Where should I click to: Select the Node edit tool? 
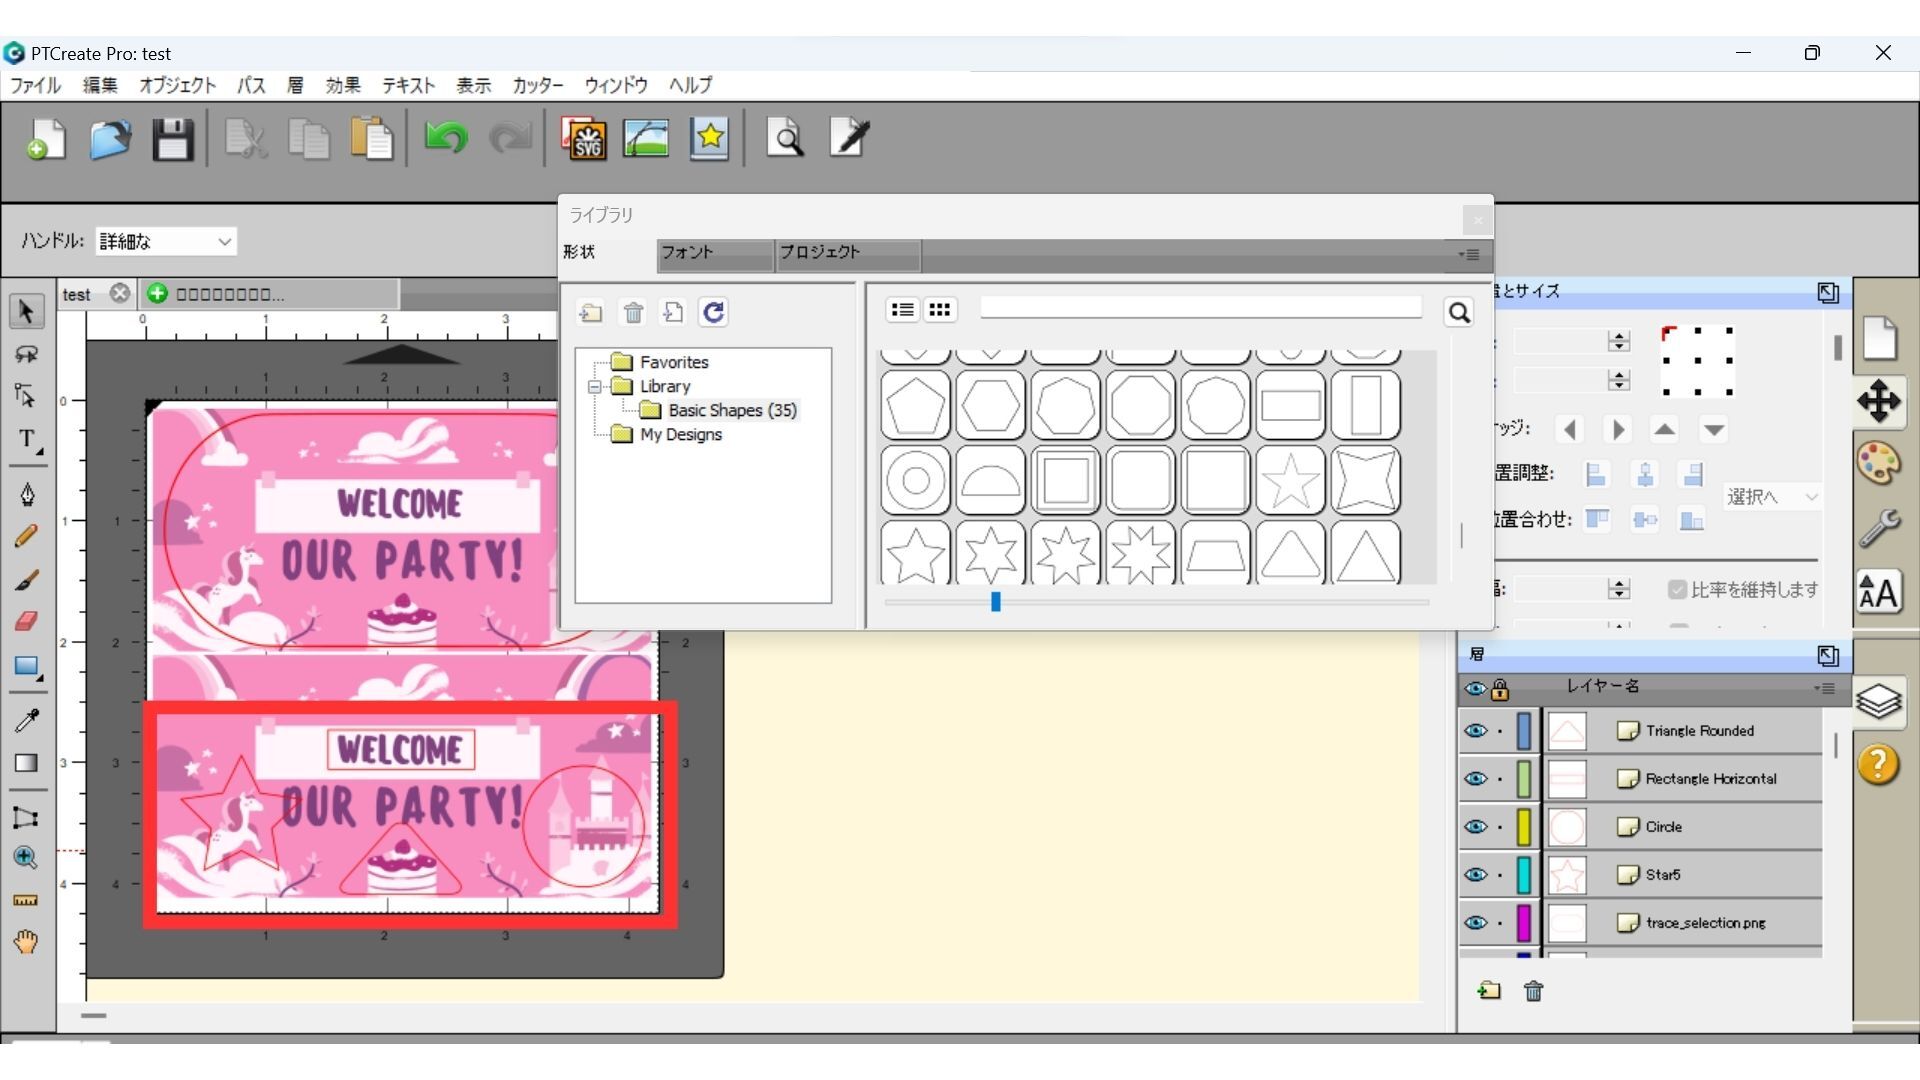[x=26, y=396]
